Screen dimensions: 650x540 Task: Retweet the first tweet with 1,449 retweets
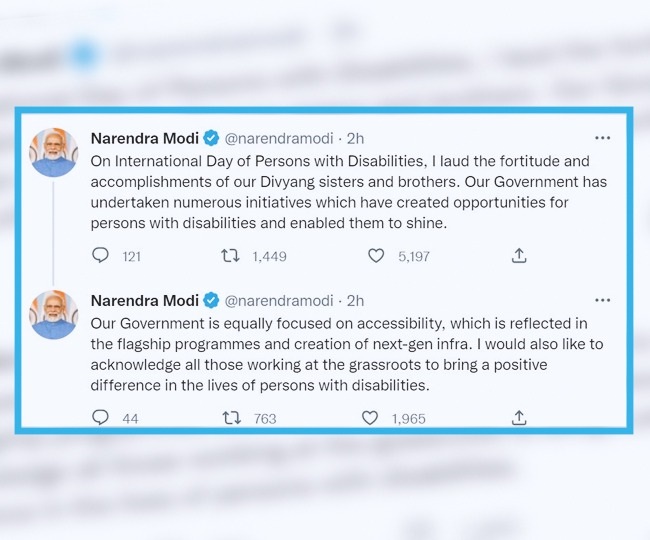pos(231,256)
